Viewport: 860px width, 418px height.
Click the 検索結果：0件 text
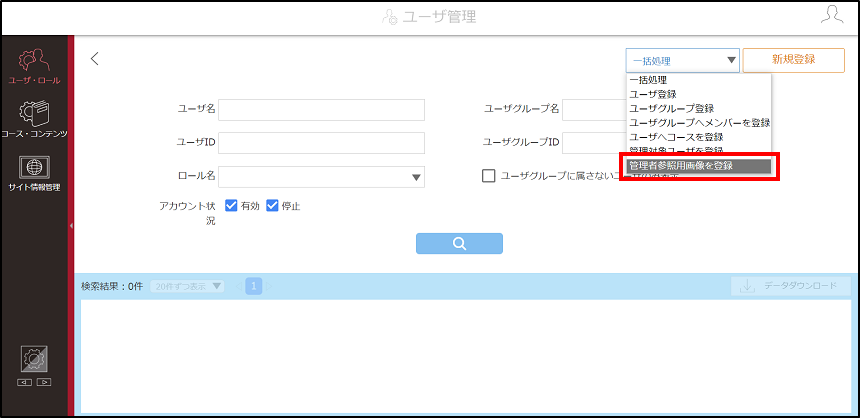coord(112,286)
